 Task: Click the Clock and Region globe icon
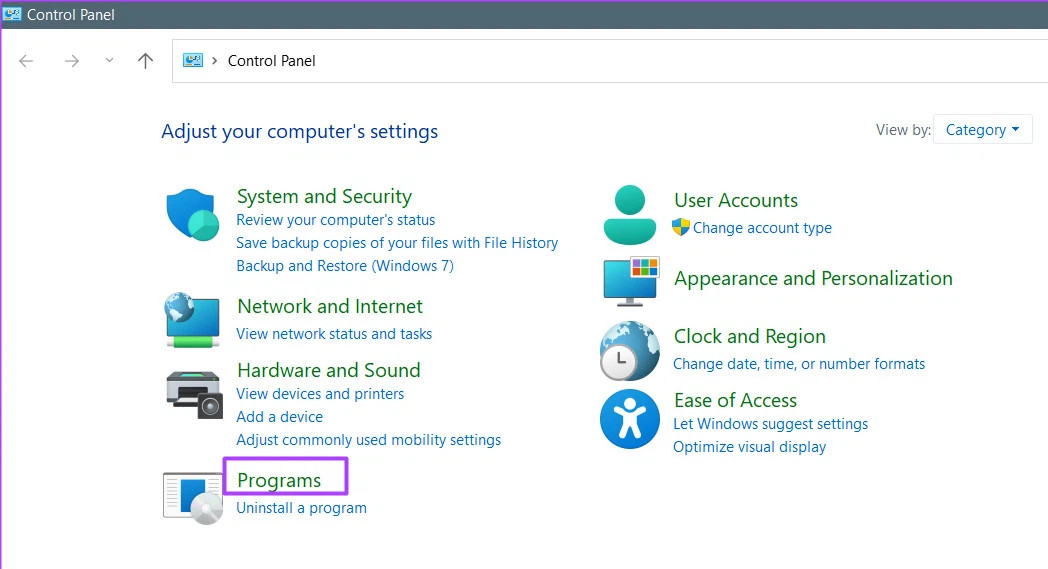coord(630,350)
